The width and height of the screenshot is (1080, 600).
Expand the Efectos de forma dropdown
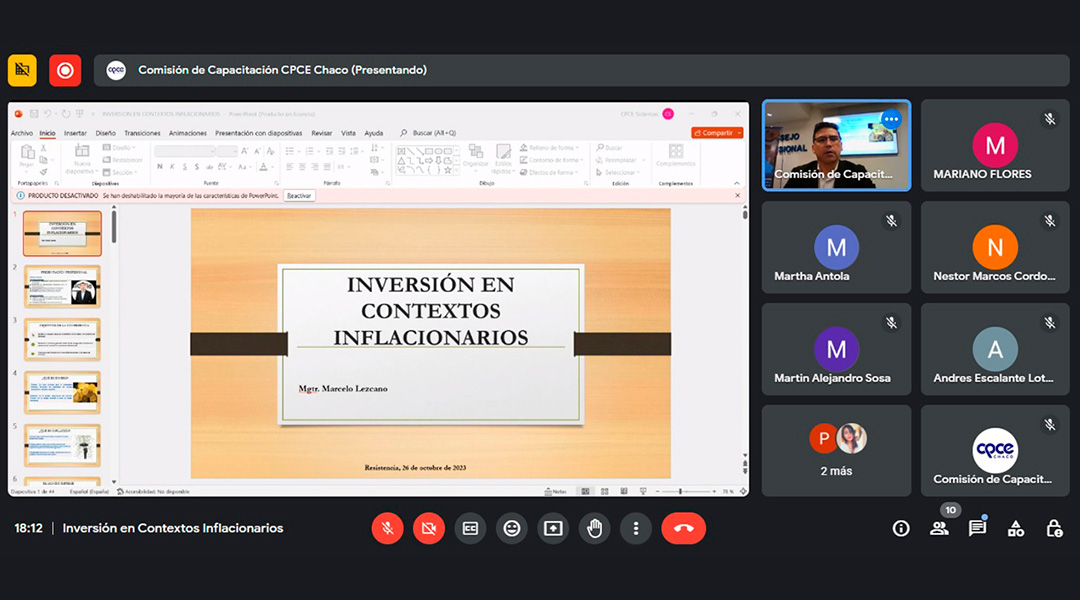pos(550,172)
